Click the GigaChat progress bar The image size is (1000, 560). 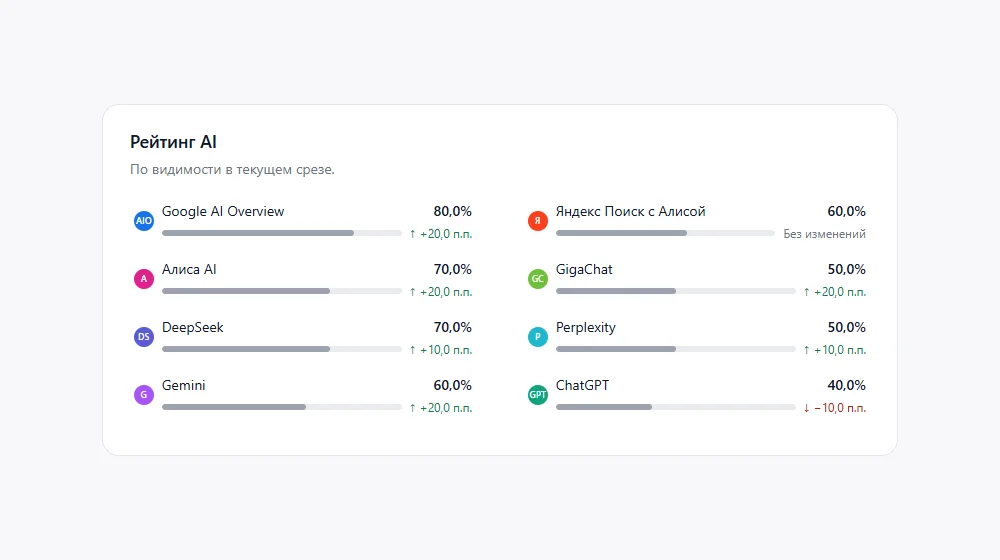[675, 291]
